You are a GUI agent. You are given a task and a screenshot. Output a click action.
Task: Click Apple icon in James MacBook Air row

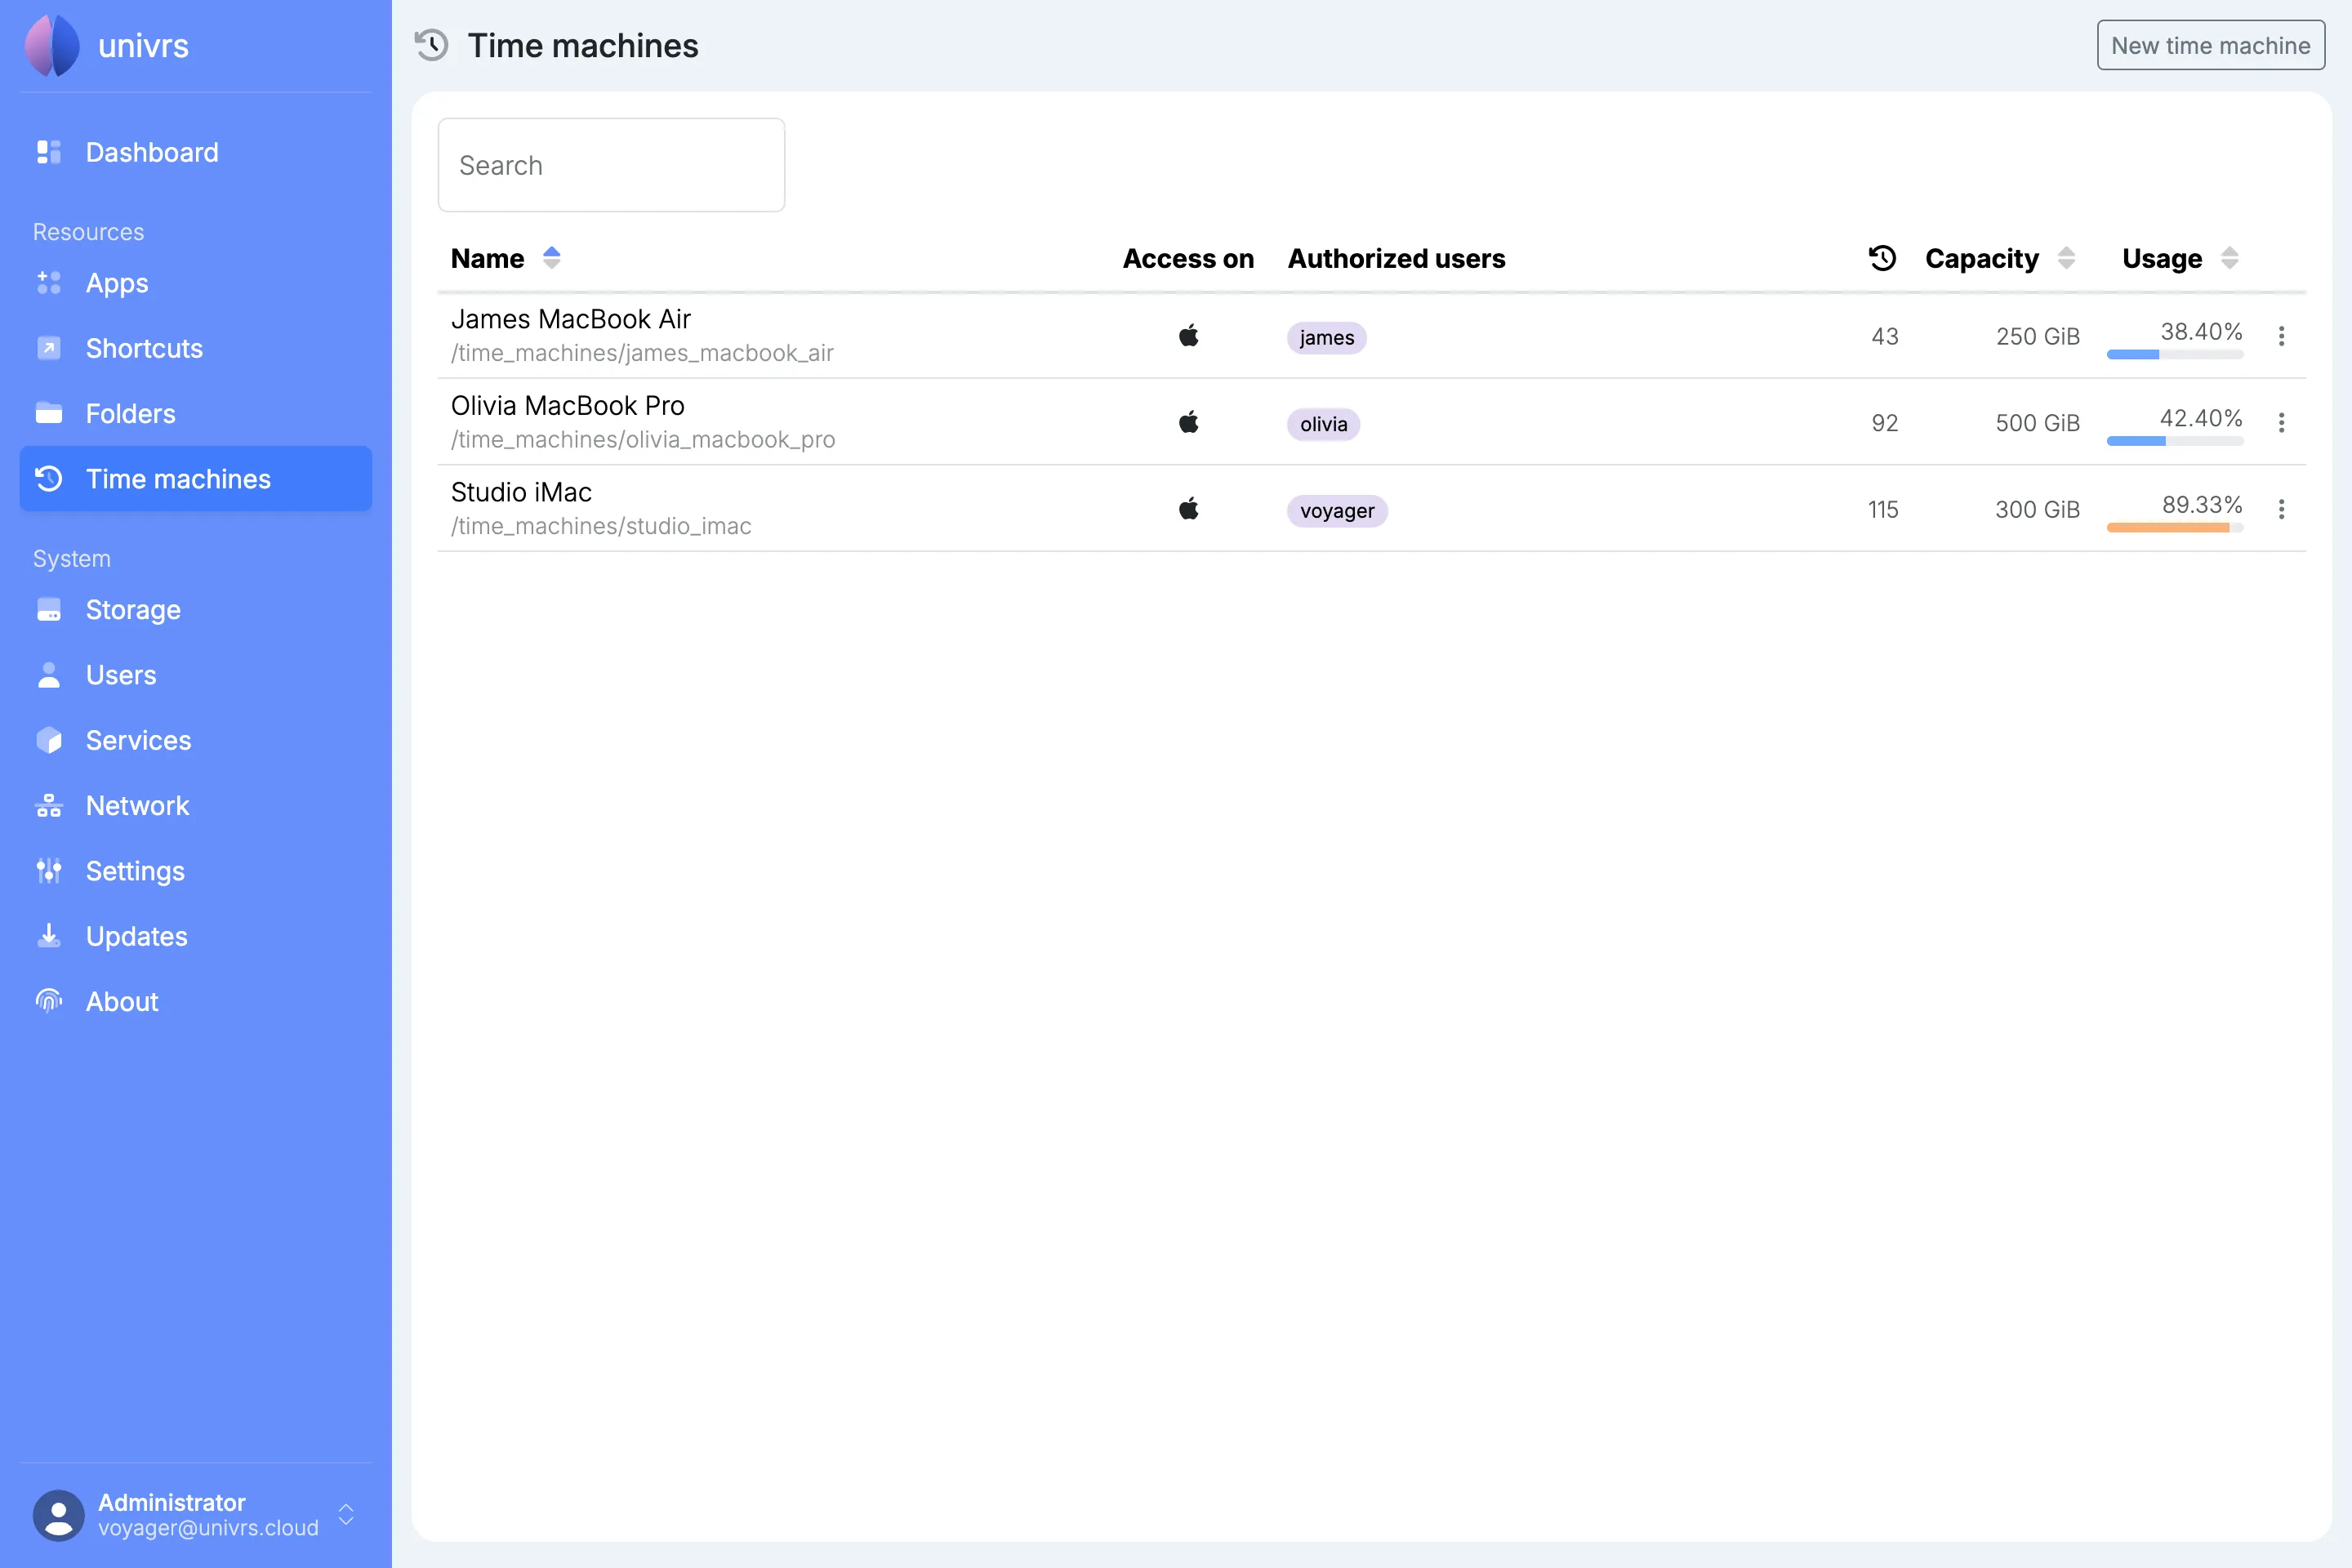[x=1188, y=335]
